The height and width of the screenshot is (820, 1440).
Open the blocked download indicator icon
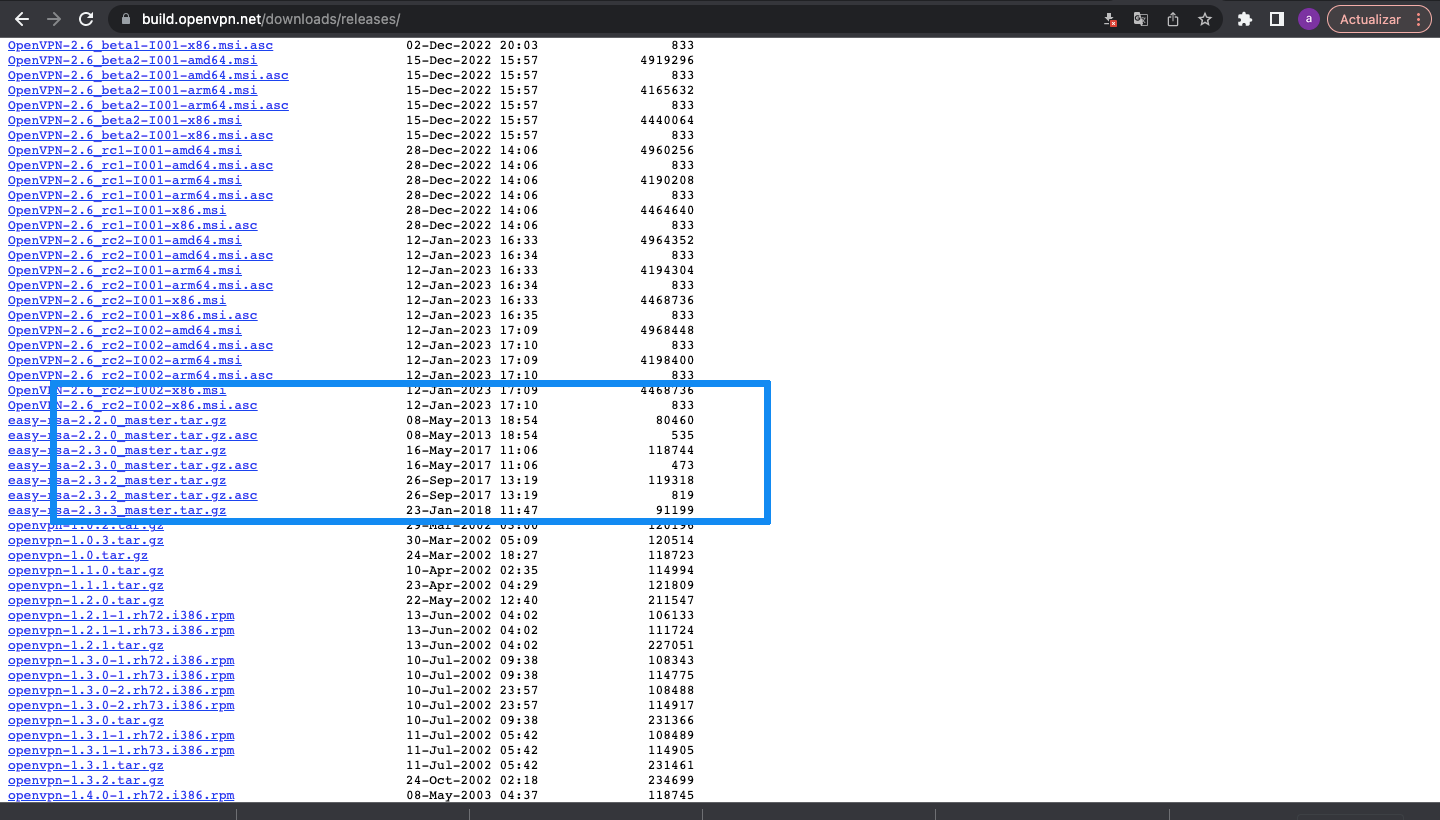click(1110, 19)
